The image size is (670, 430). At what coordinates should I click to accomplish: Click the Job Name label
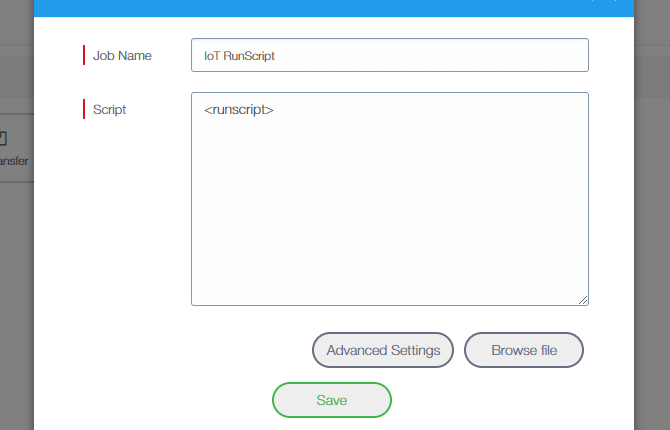[122, 56]
